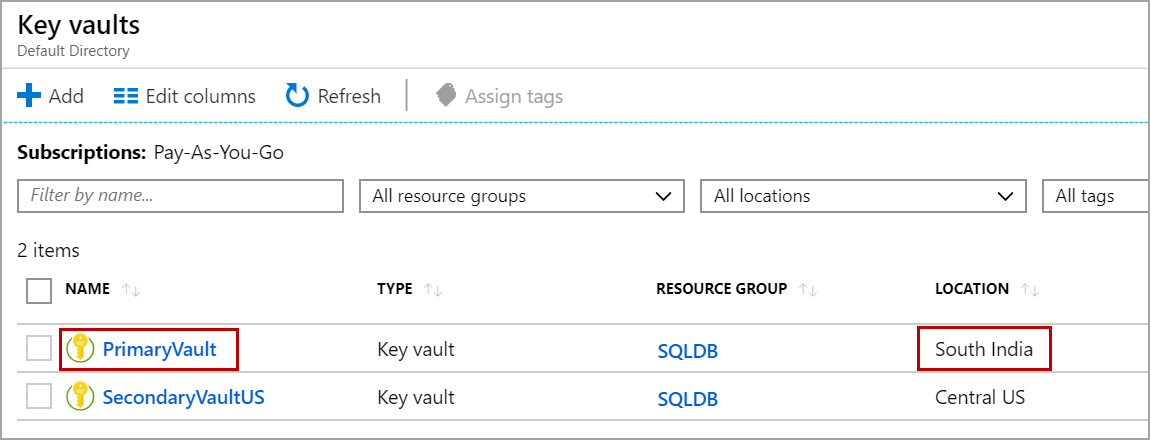Click the PrimaryVault key icon
This screenshot has width=1150, height=440.
coord(80,349)
